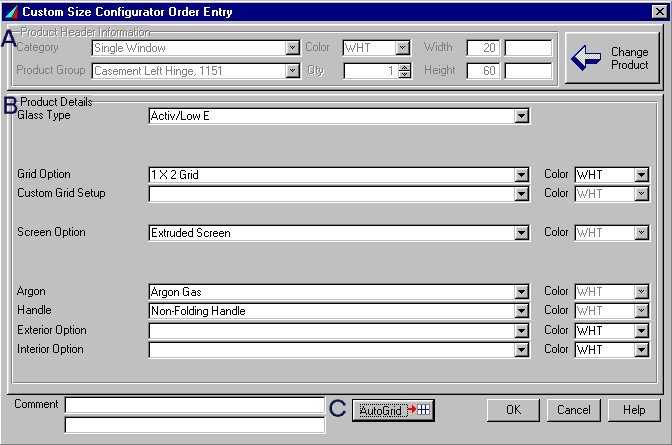Open the Grid Option Color dropdown

click(641, 175)
